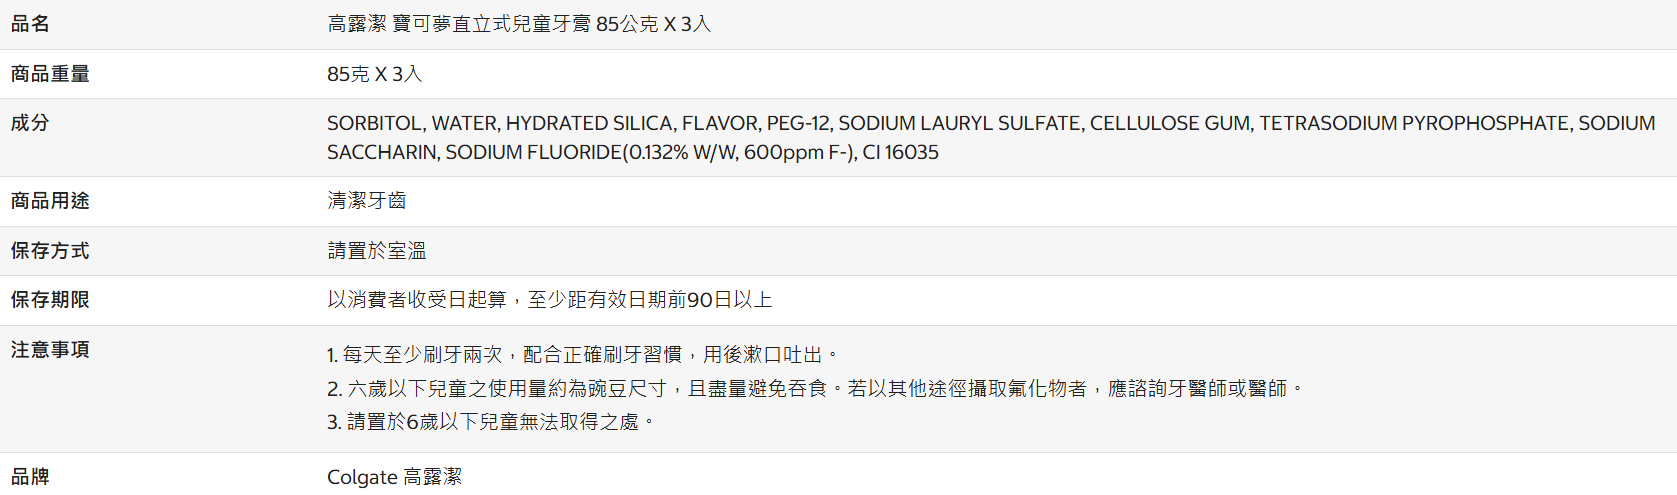
Task: Click the ingredients line starting with SORBITOL
Action: (x=991, y=123)
